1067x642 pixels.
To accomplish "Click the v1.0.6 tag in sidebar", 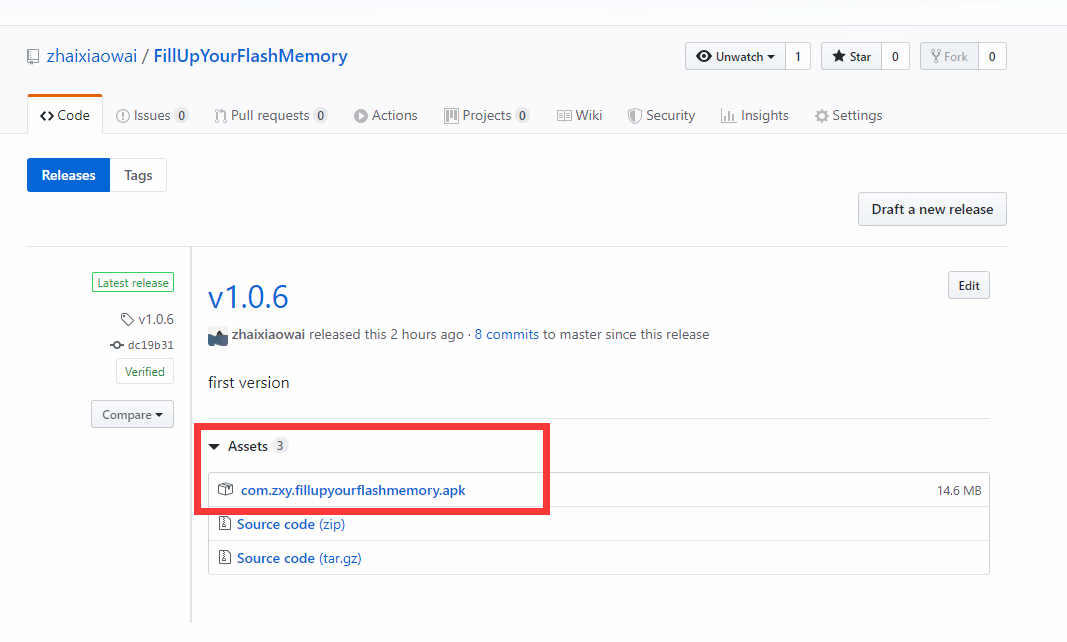I will [x=156, y=319].
